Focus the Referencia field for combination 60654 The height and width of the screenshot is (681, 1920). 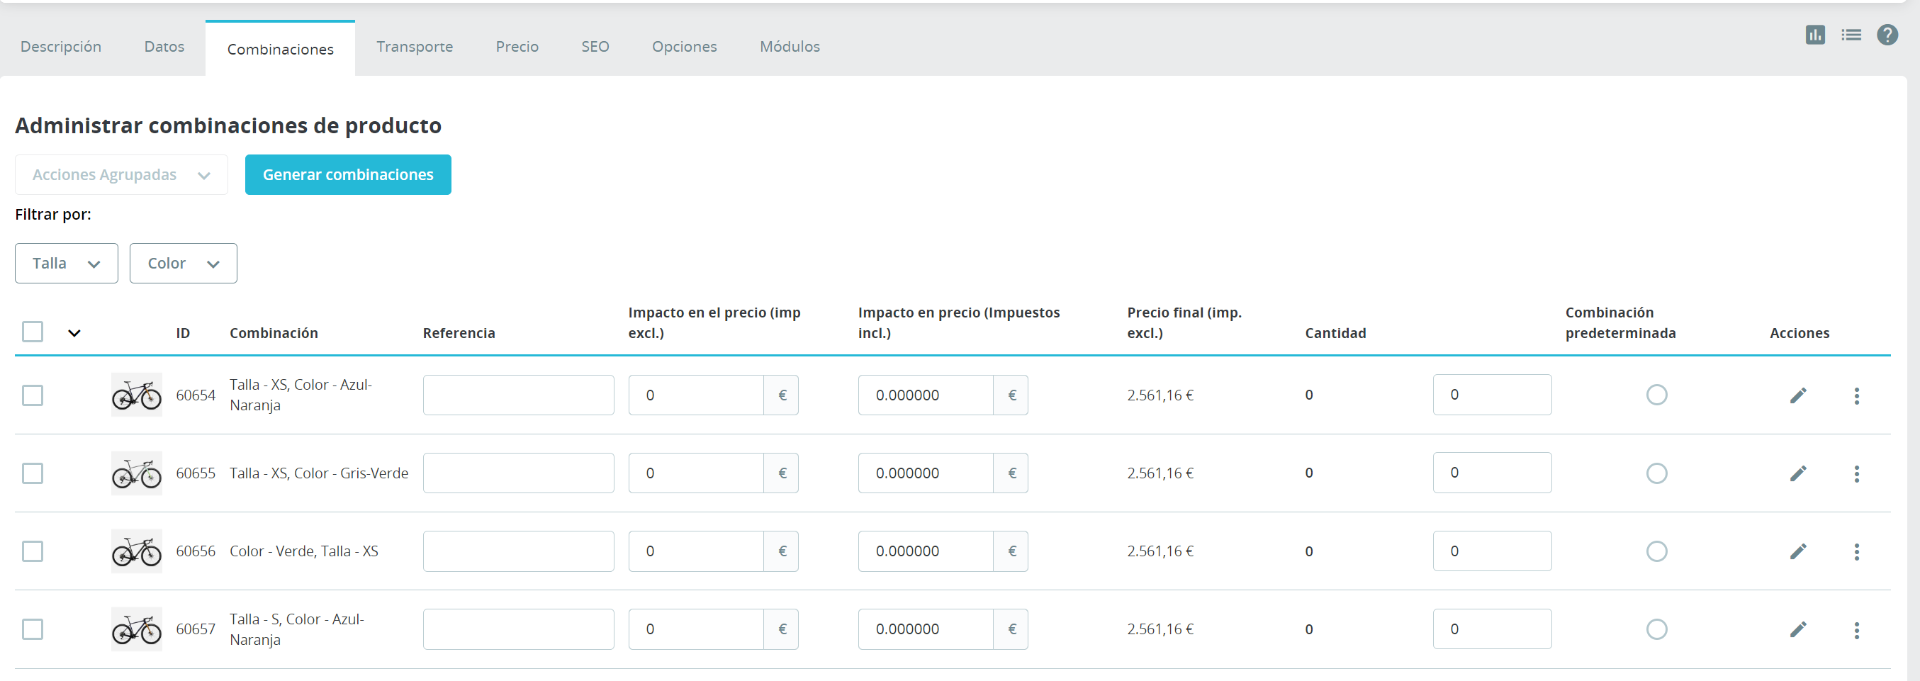pos(518,395)
